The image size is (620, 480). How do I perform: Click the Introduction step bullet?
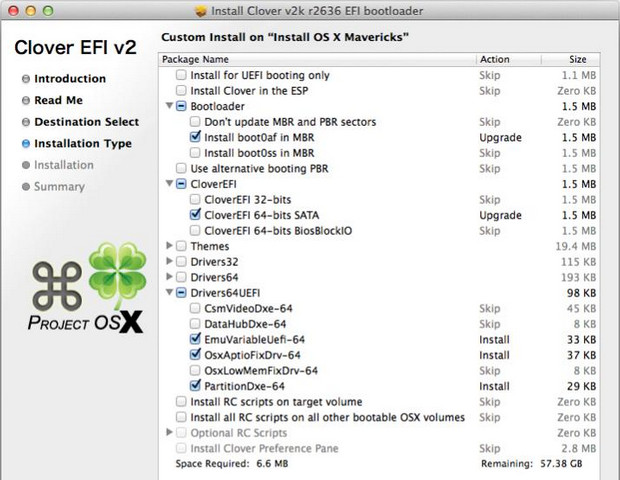(x=25, y=79)
